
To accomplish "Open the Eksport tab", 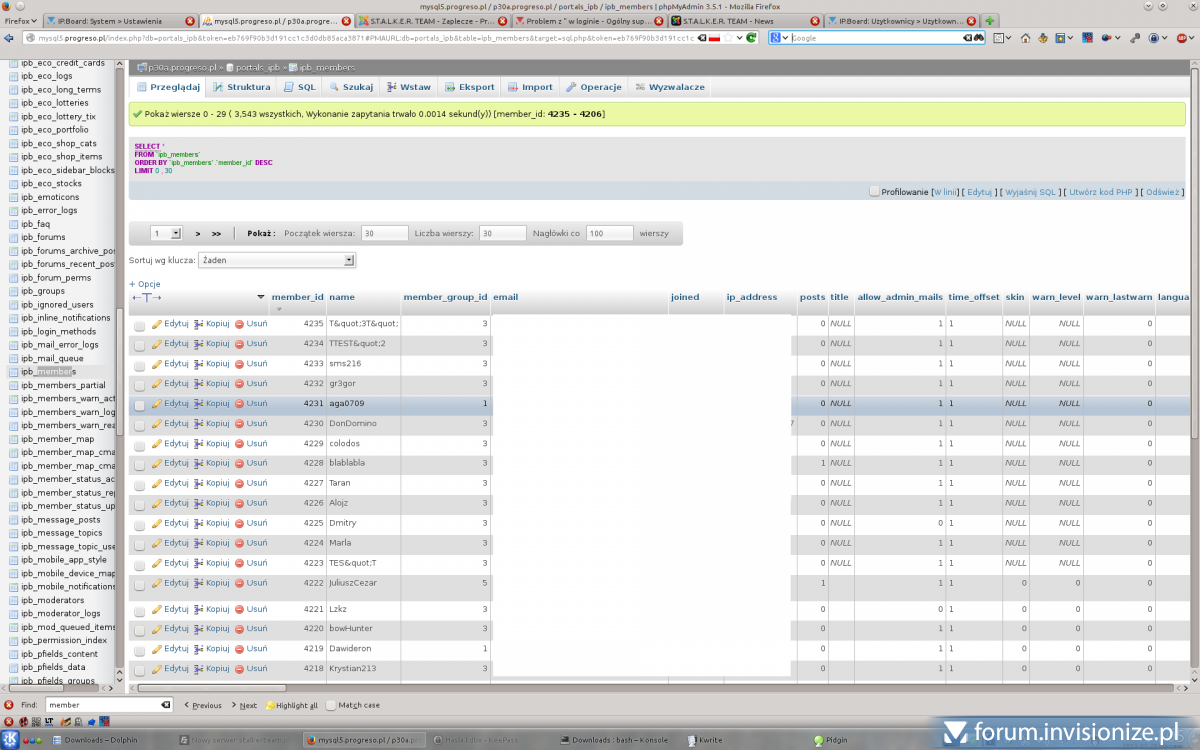I will (x=470, y=87).
